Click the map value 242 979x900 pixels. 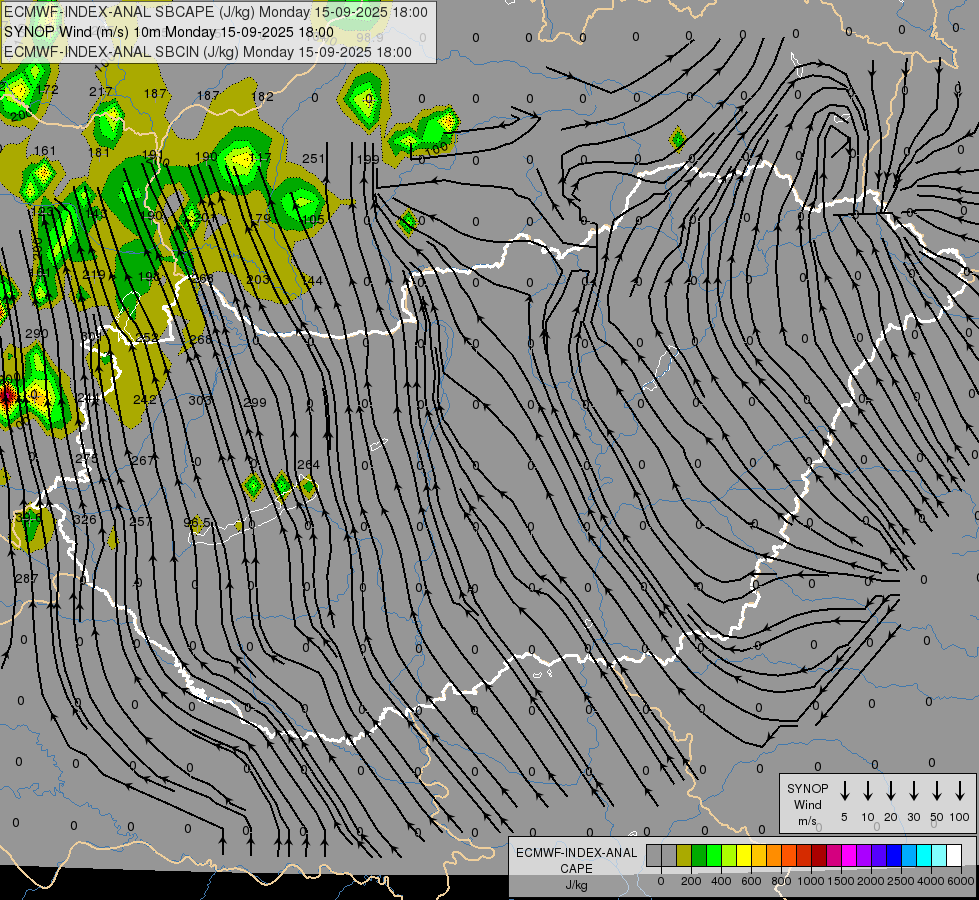pos(145,398)
